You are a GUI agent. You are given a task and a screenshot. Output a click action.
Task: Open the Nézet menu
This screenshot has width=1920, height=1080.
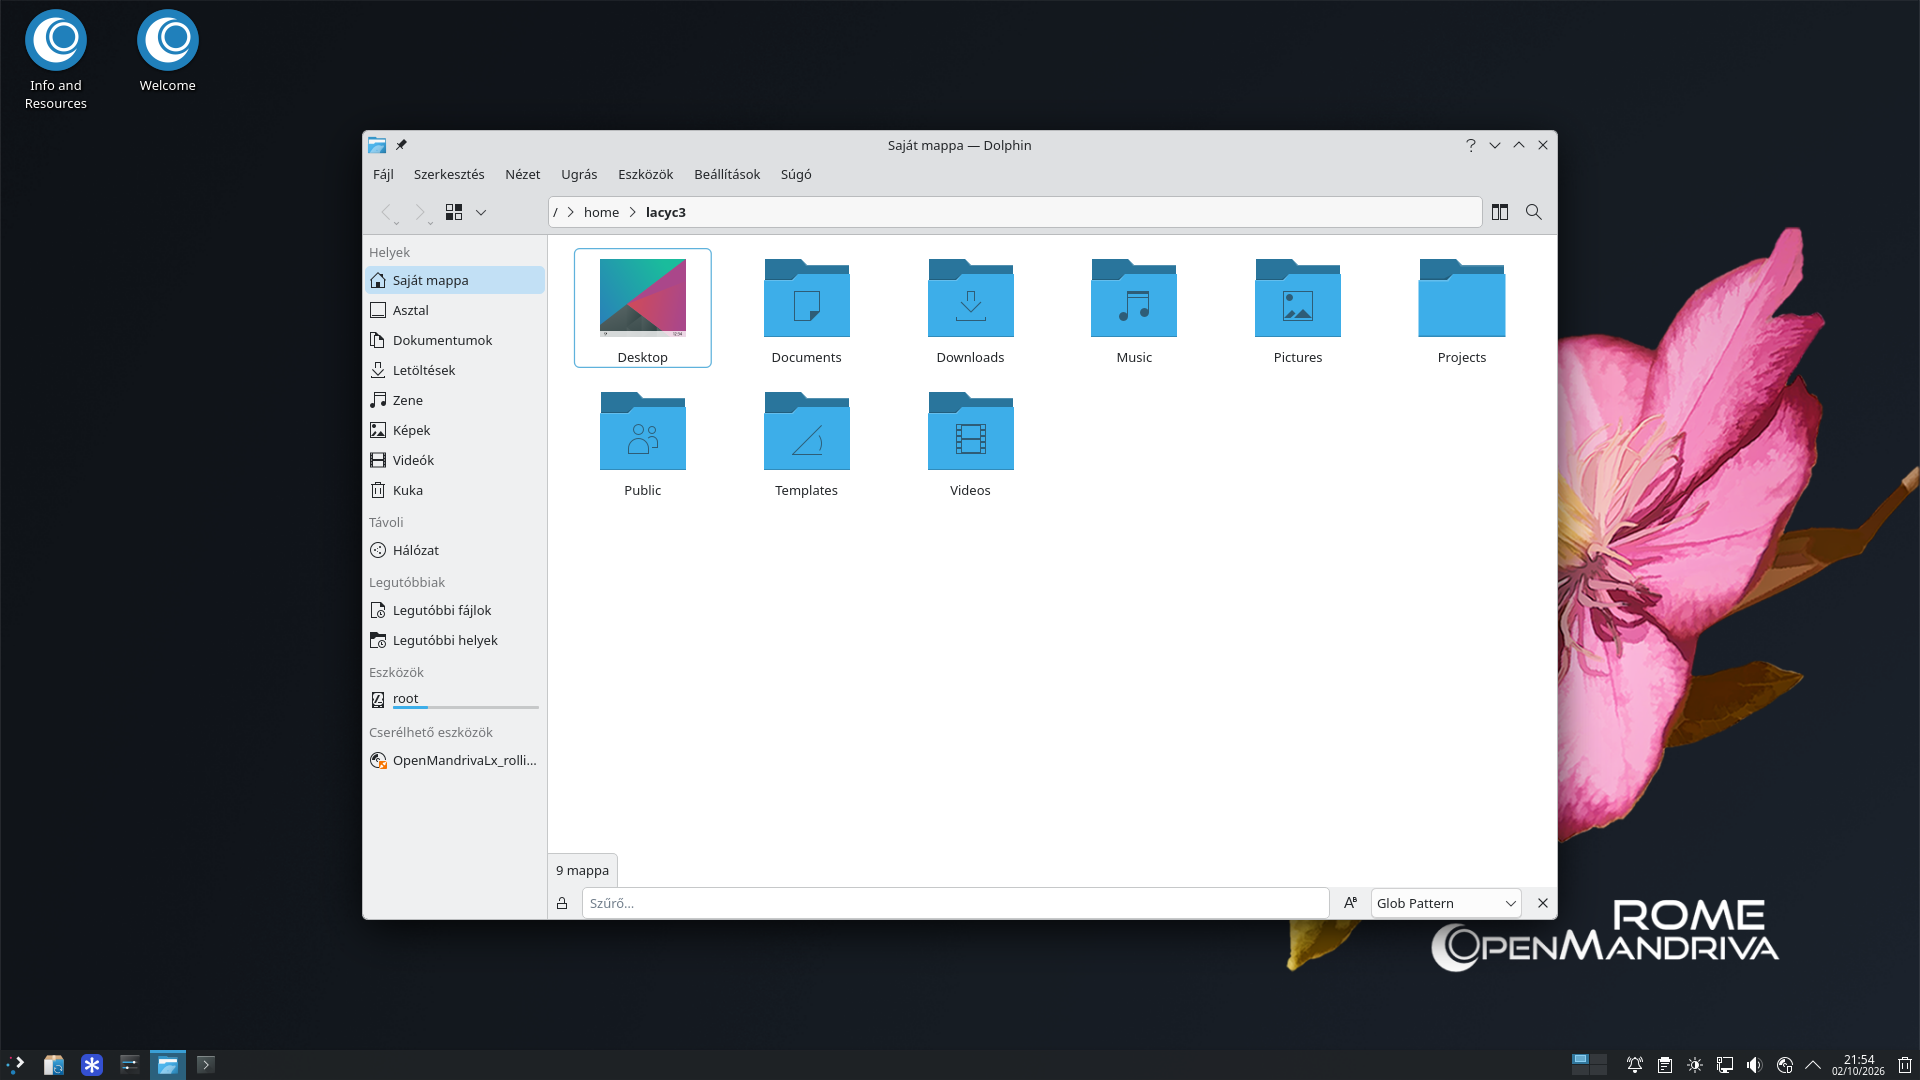tap(522, 174)
